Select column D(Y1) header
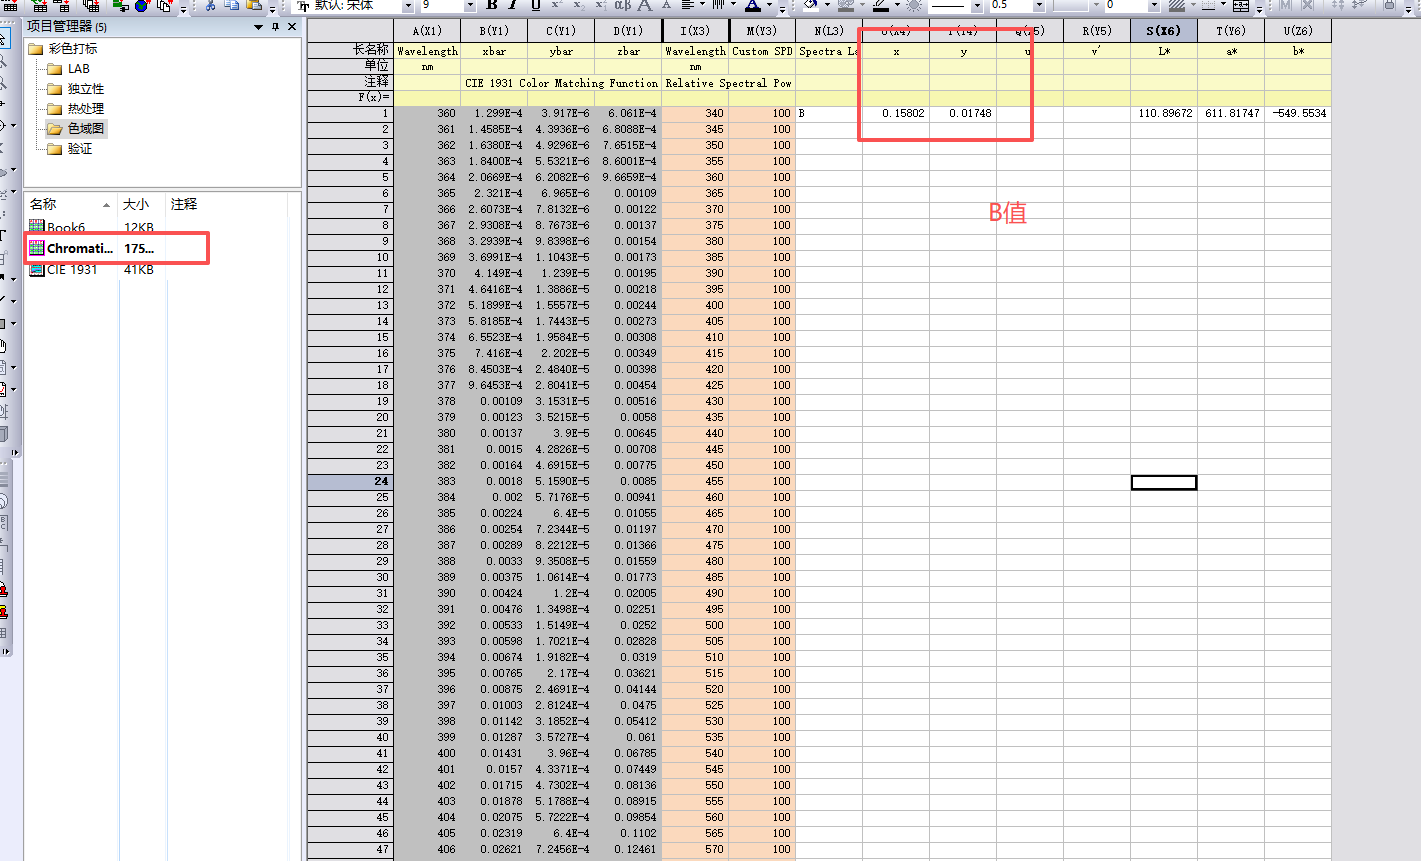The image size is (1421, 861). pos(628,31)
